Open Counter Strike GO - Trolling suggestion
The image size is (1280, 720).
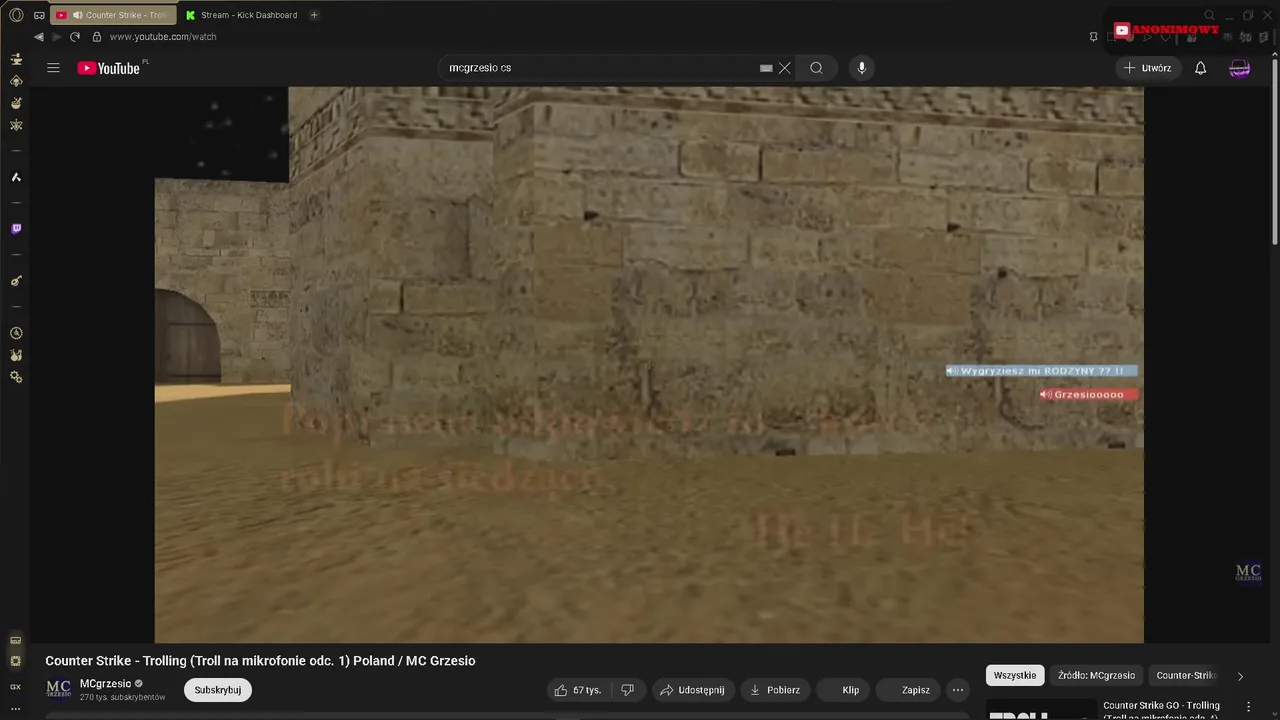1161,709
